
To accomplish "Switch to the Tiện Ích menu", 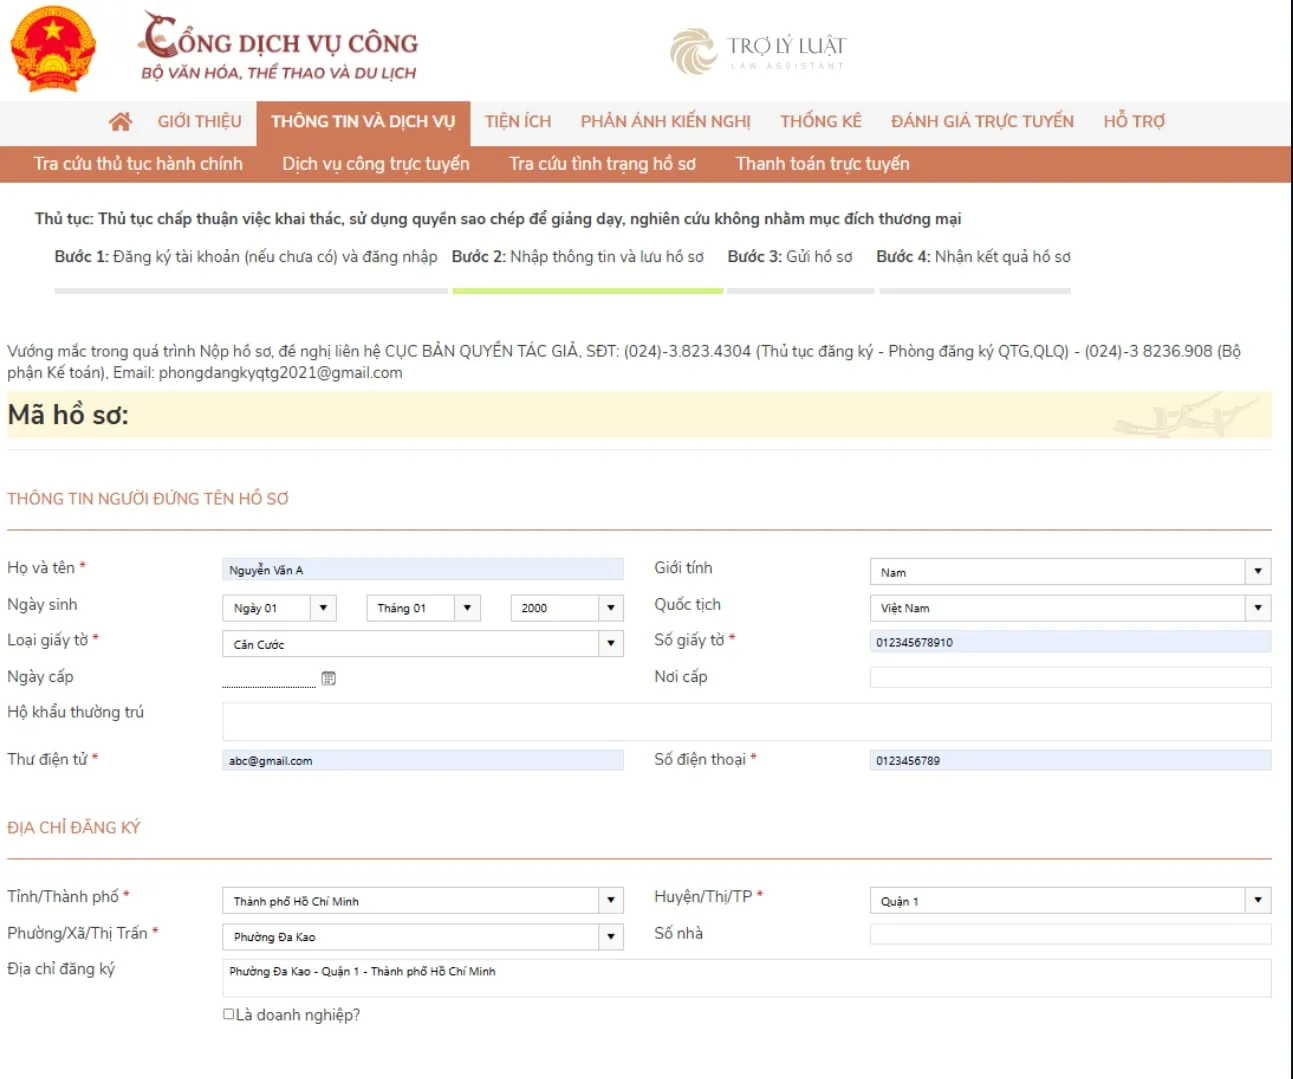I will tap(518, 122).
